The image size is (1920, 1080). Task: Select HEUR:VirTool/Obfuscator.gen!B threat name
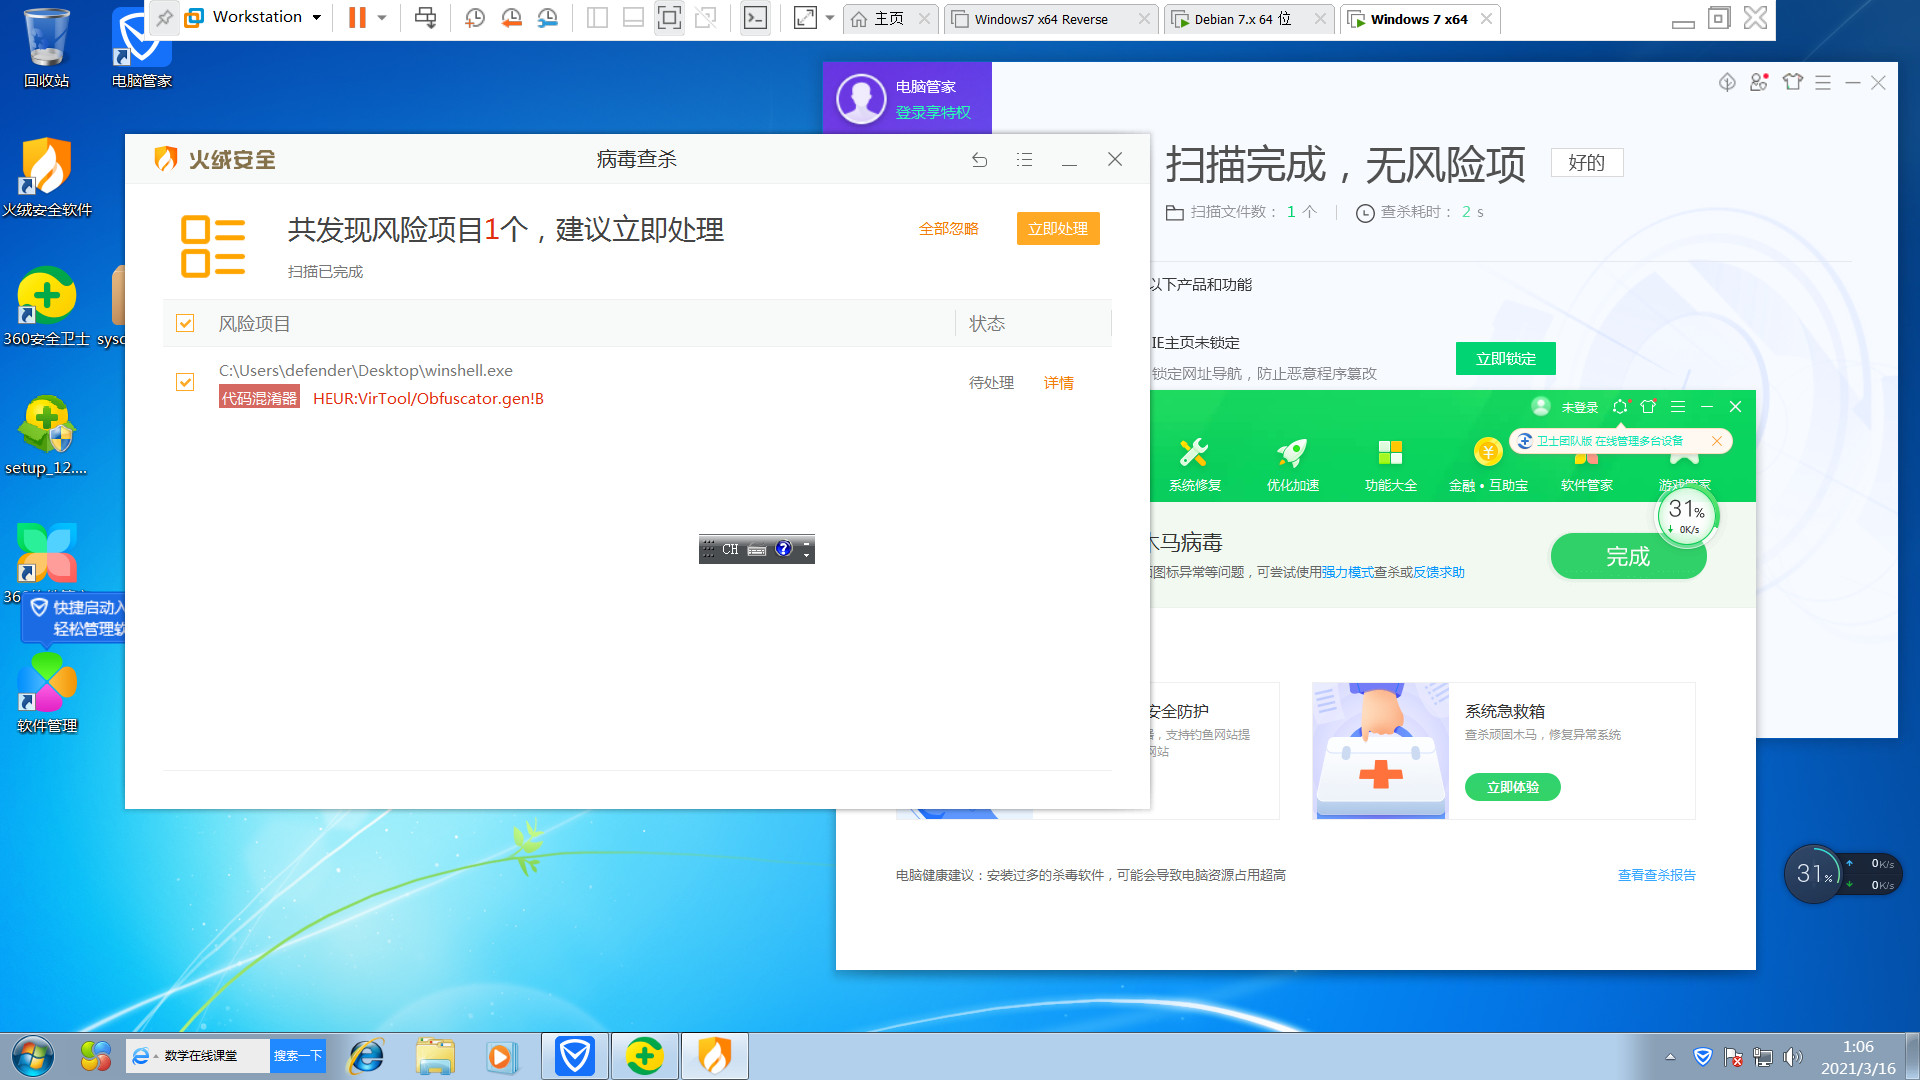[428, 398]
